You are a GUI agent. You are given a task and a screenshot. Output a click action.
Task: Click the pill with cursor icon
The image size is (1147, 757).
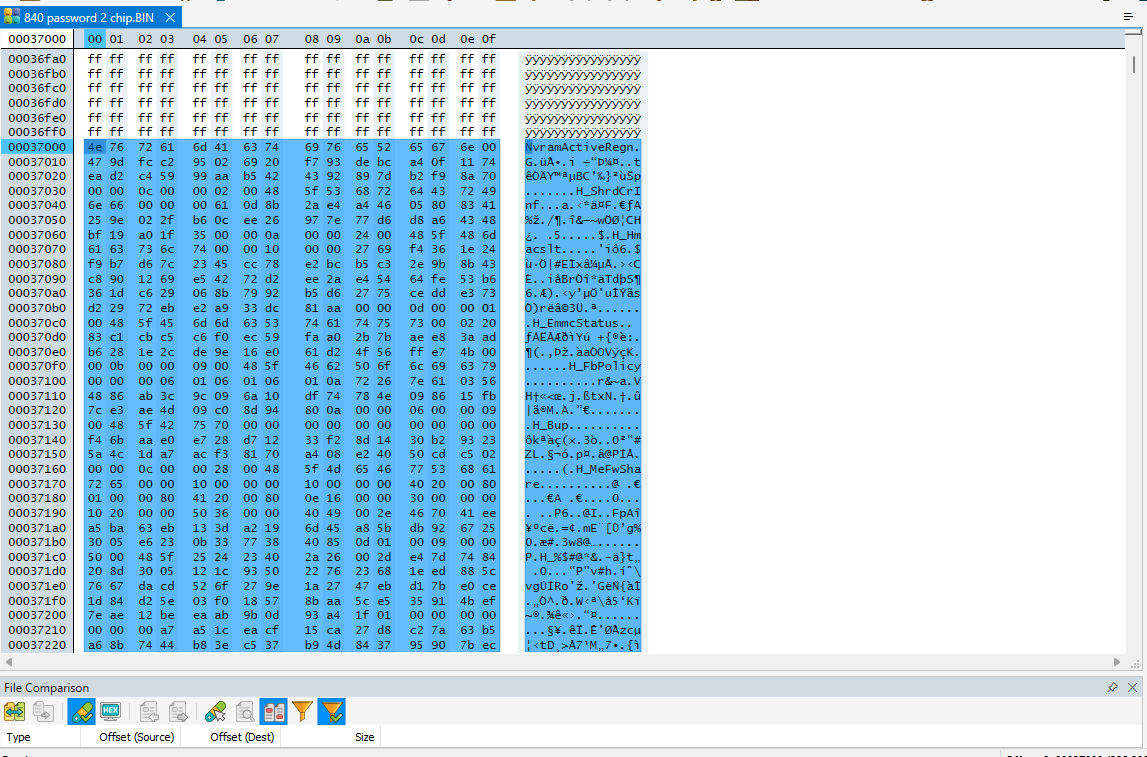point(216,711)
